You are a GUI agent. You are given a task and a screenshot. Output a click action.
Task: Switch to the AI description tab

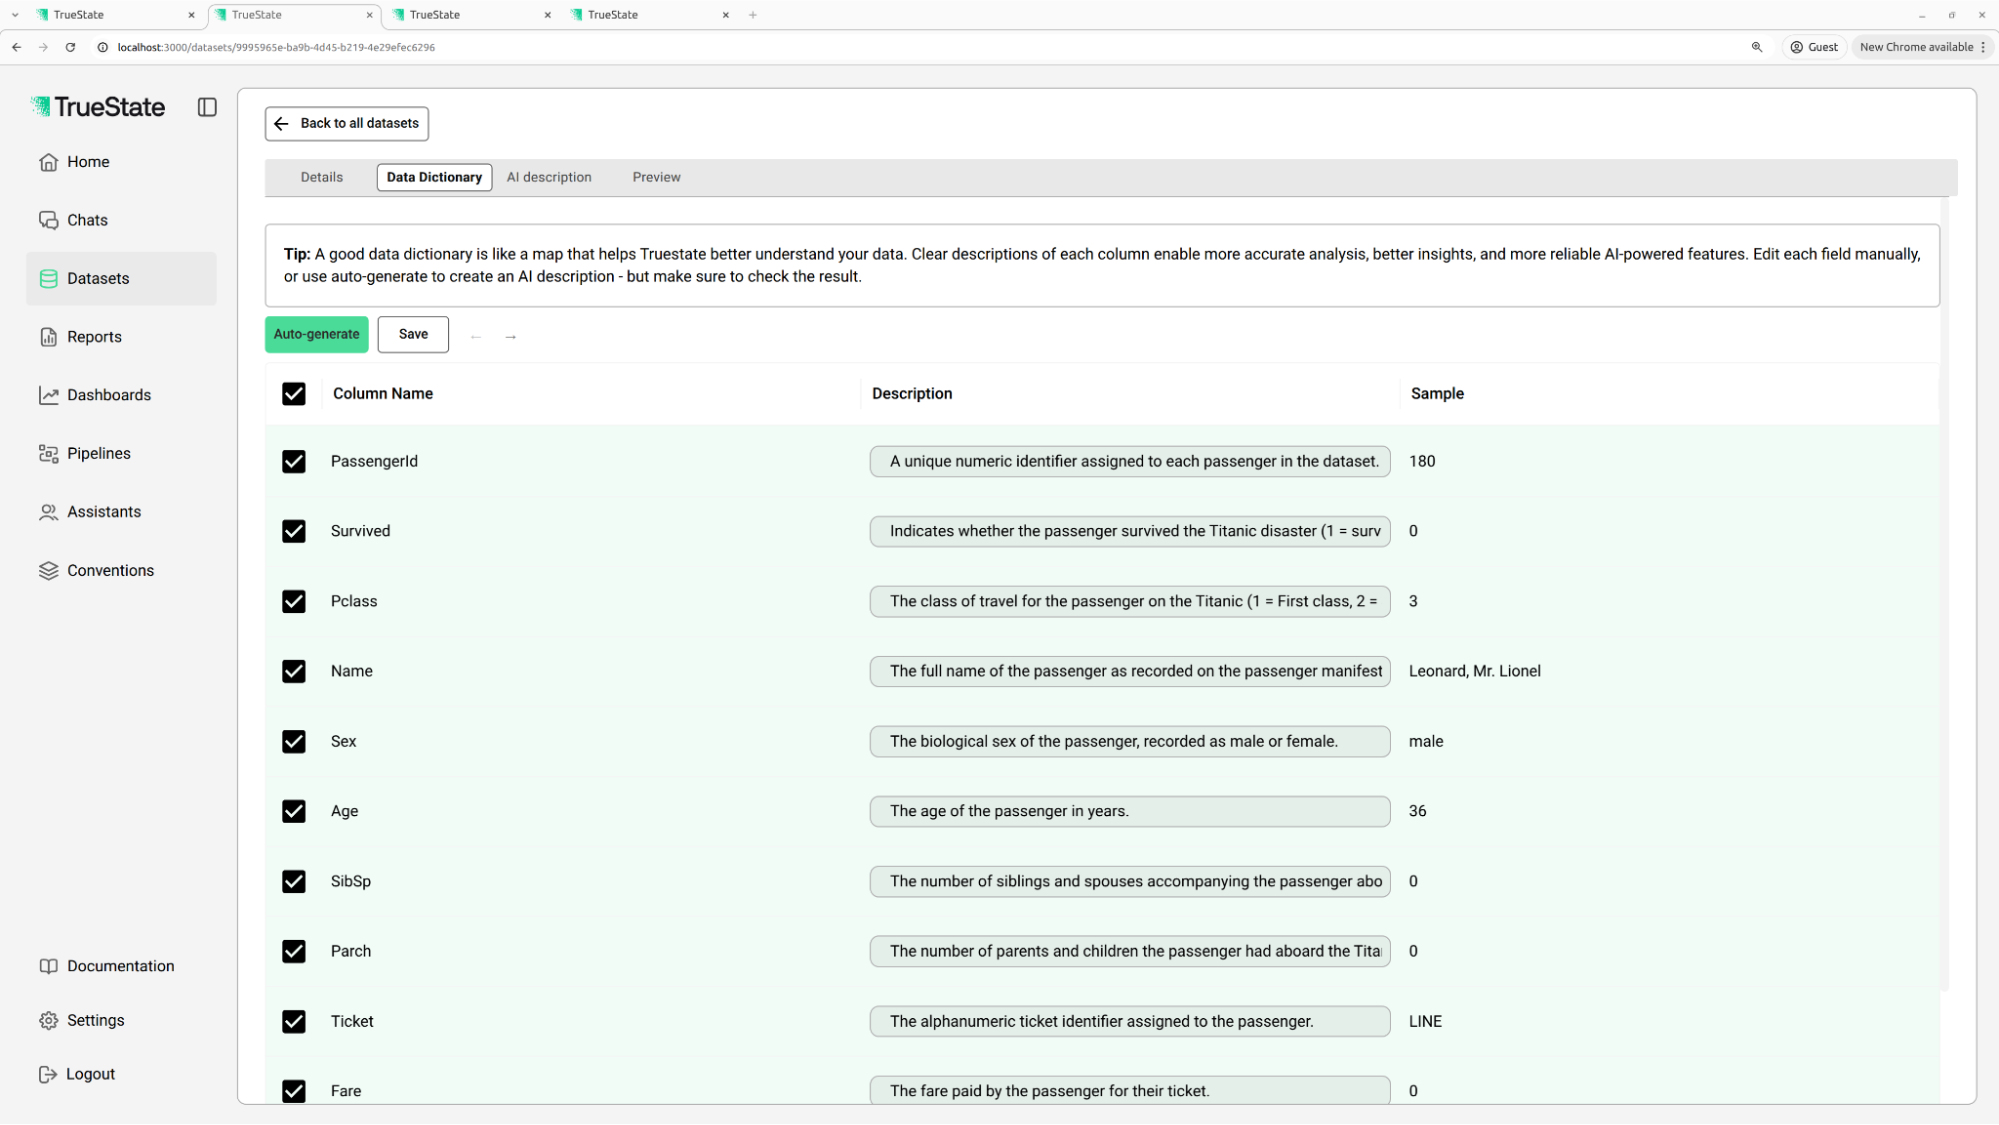click(x=549, y=177)
